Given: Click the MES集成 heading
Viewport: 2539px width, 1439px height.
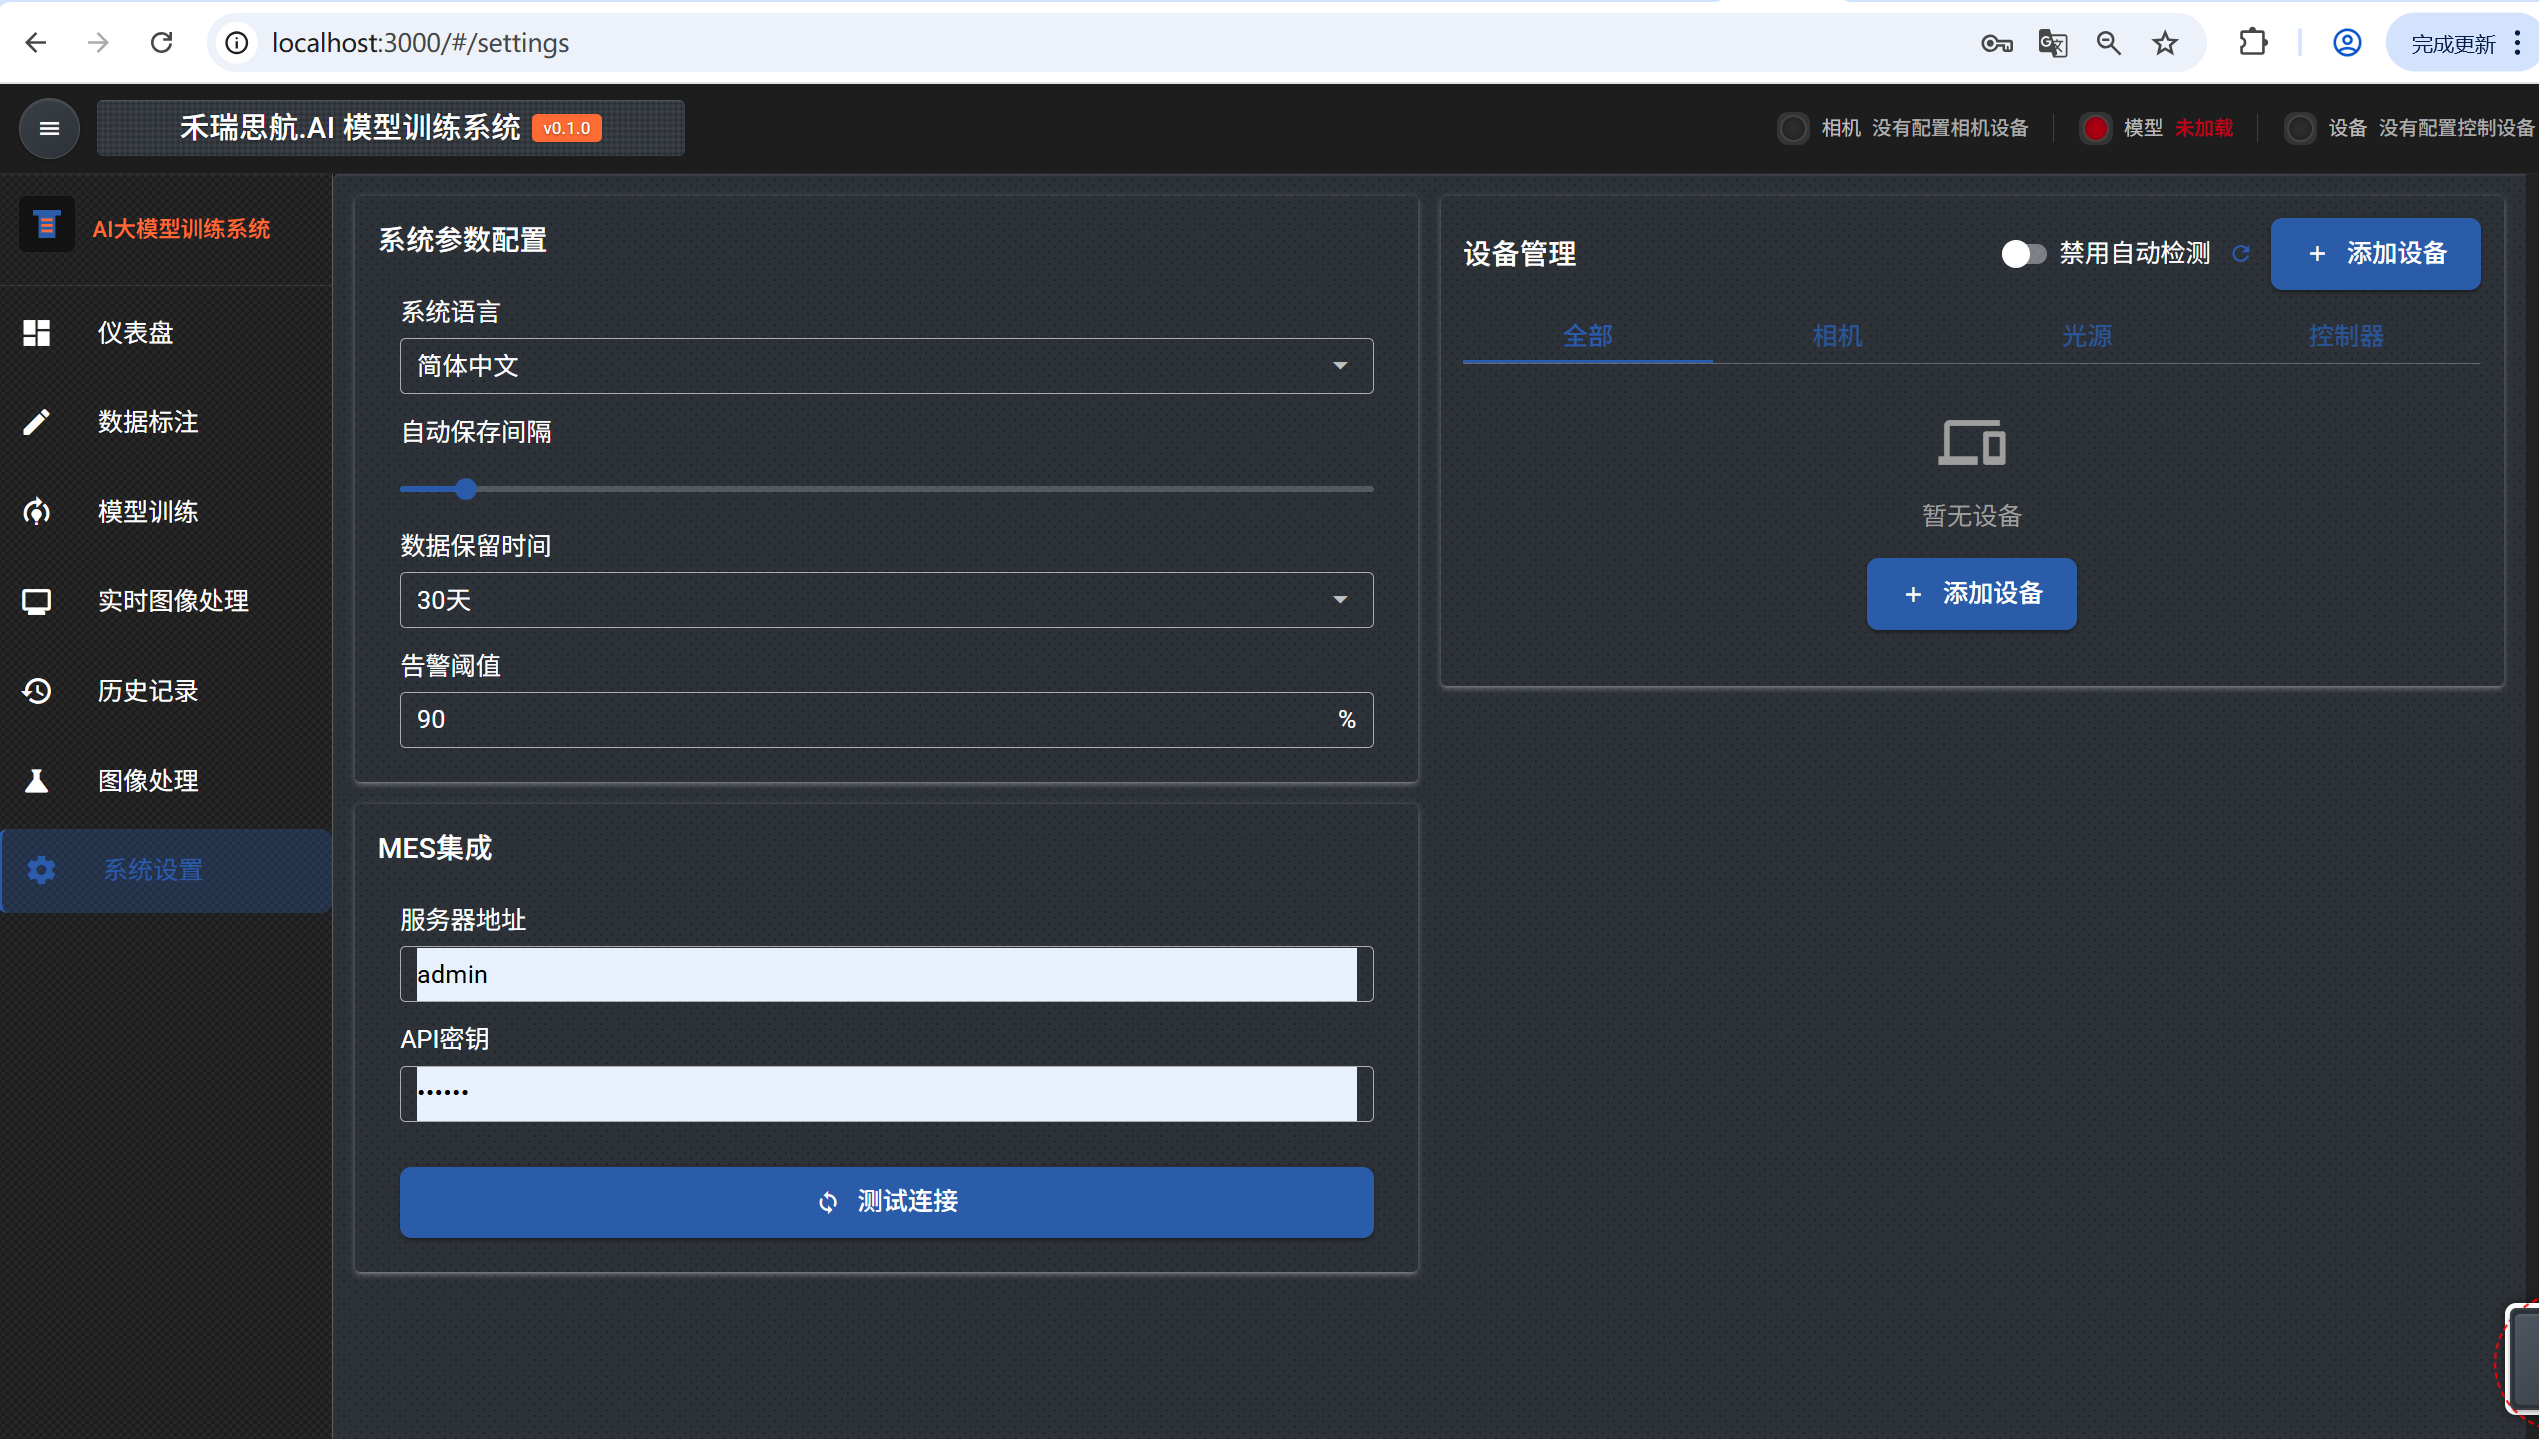Looking at the screenshot, I should click(435, 848).
